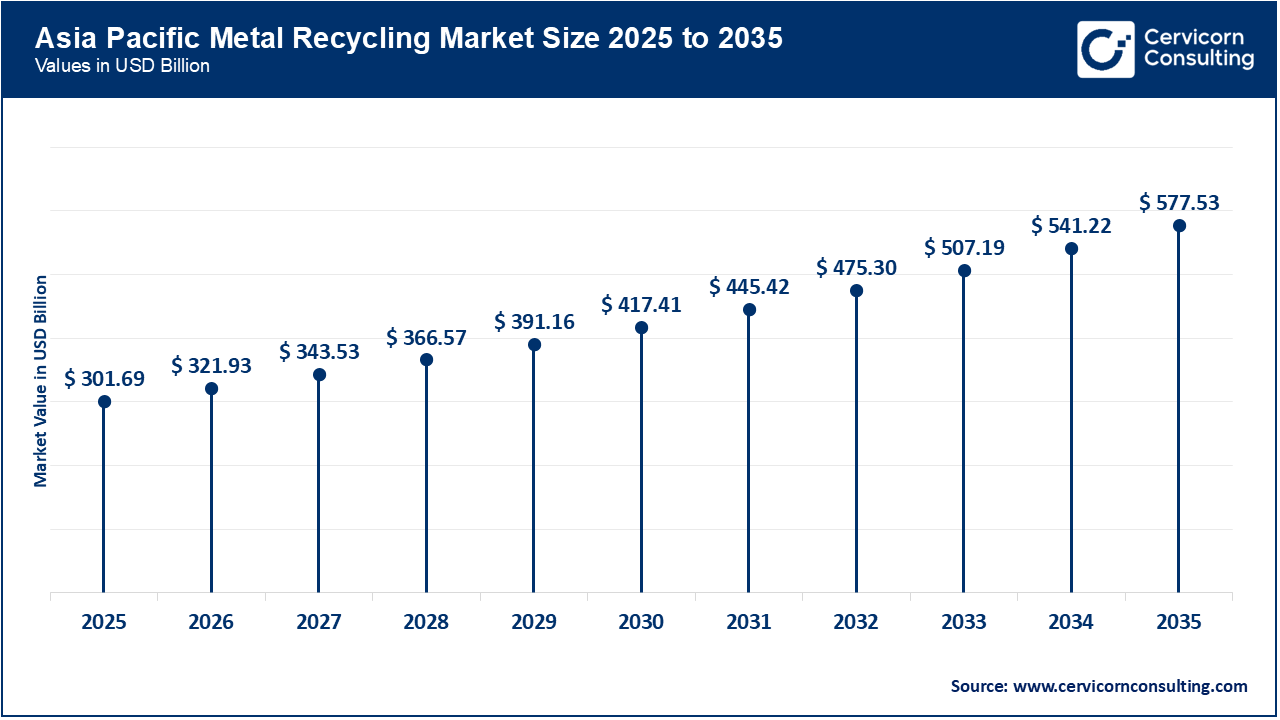Click the 2034 year axis label
1280x720 pixels.
pyautogui.click(x=1071, y=622)
